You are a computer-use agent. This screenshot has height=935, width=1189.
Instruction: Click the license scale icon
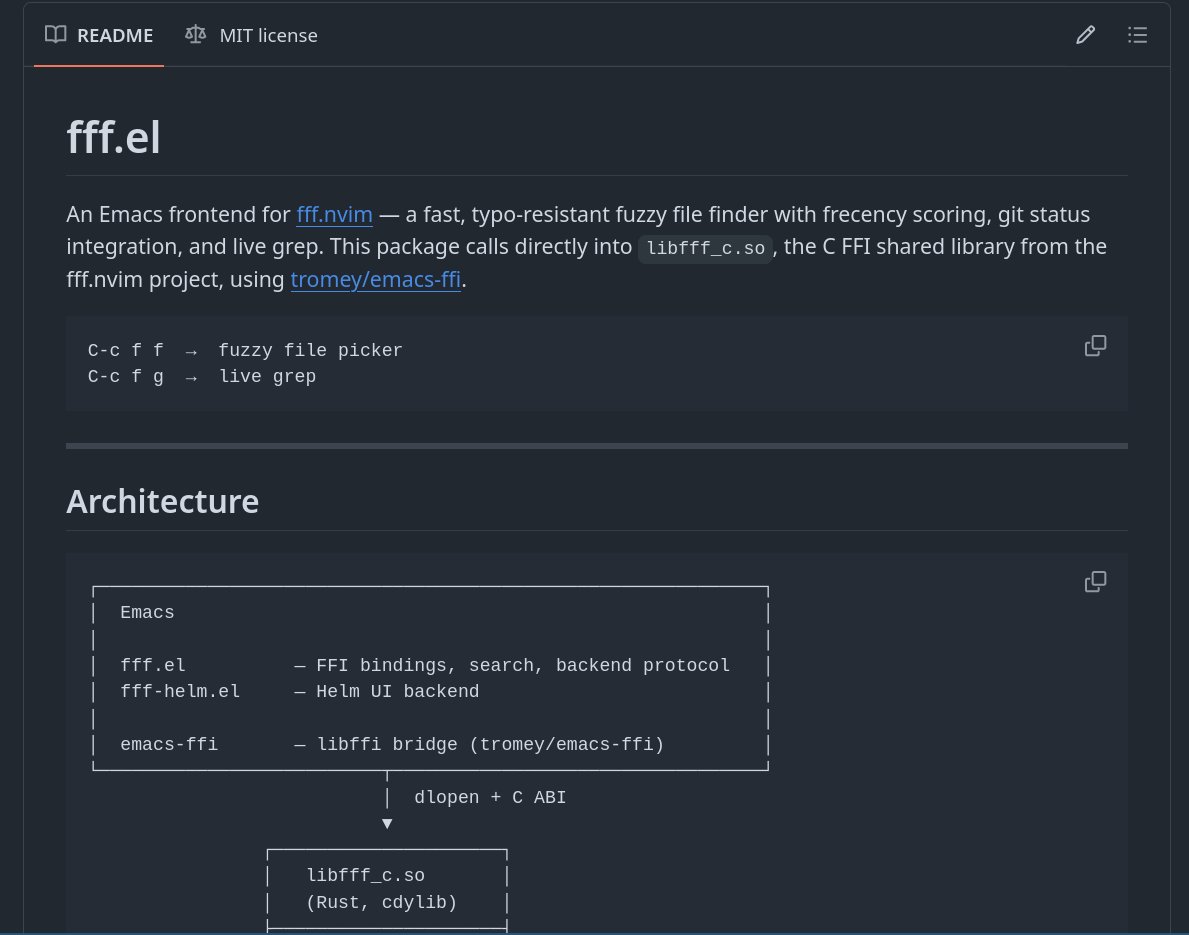coord(196,34)
